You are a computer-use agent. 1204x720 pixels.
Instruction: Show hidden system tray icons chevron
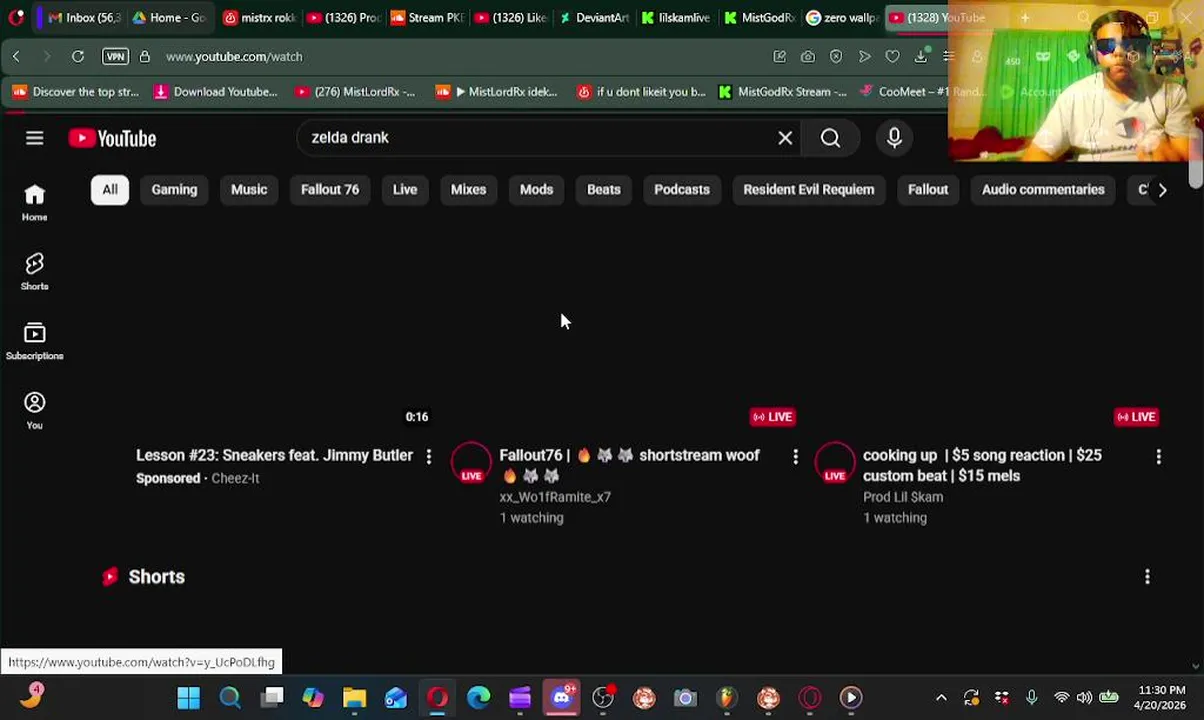pyautogui.click(x=941, y=698)
